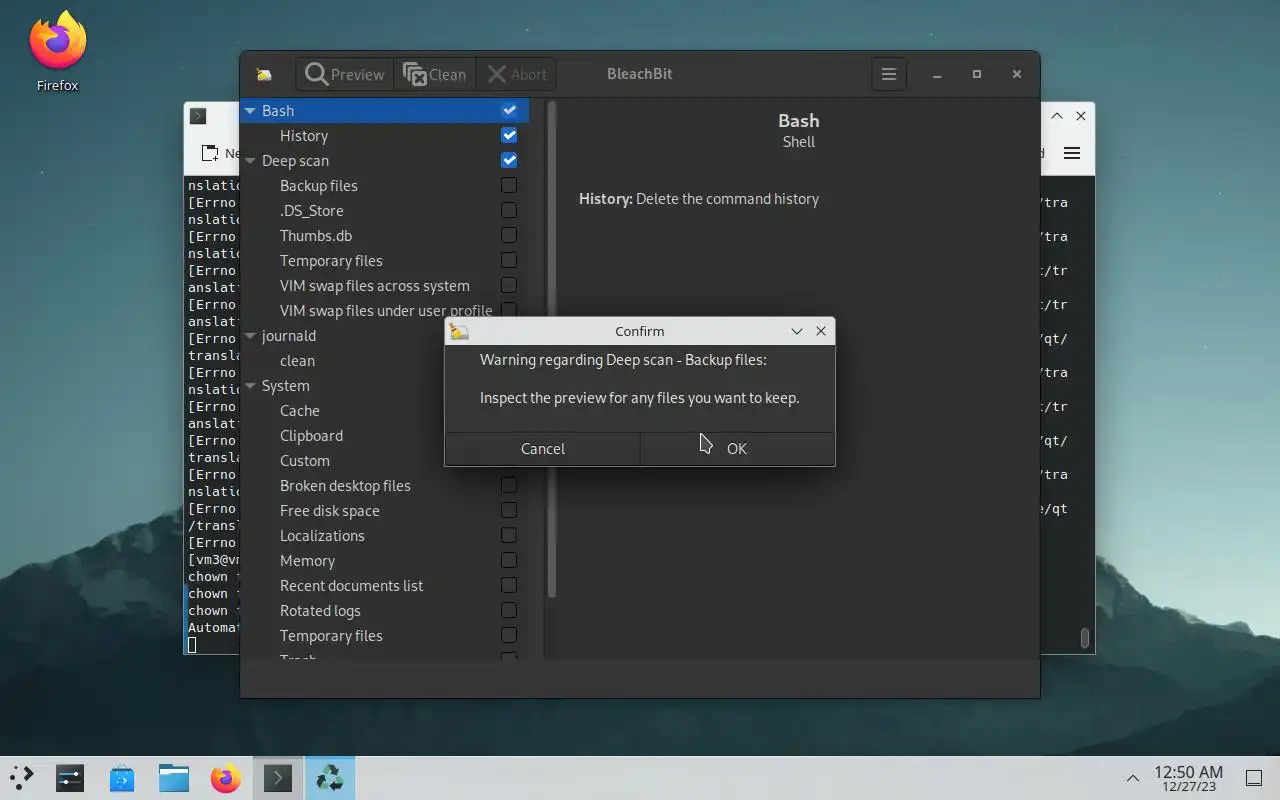Check Temporary files under Deep scan
The height and width of the screenshot is (800, 1280).
click(x=509, y=260)
